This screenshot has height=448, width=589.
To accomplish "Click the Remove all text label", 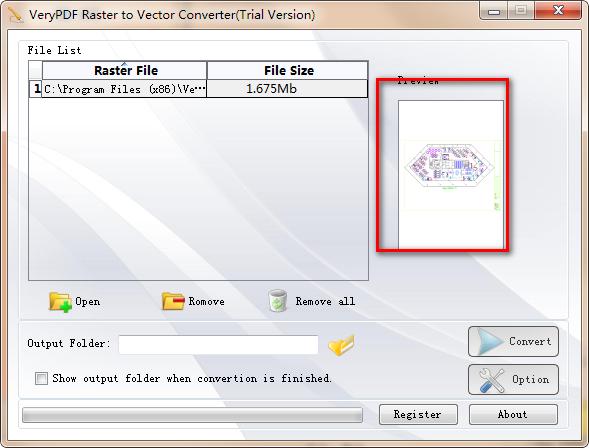I will (x=325, y=302).
